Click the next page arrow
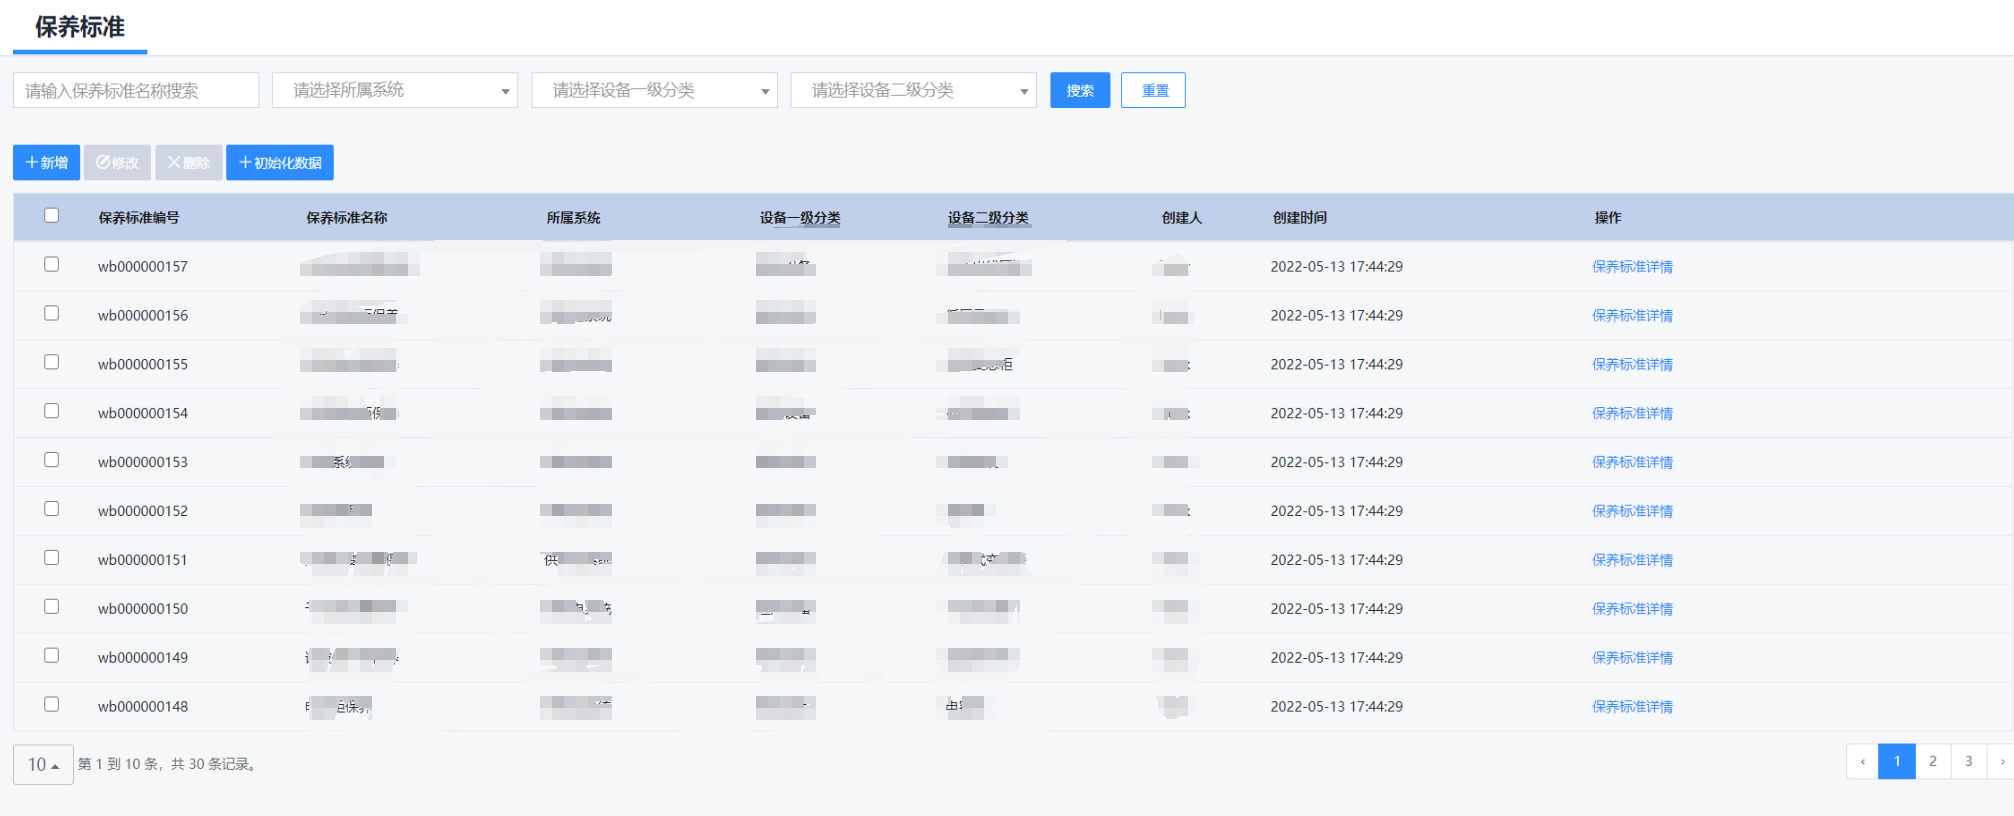 [2001, 762]
